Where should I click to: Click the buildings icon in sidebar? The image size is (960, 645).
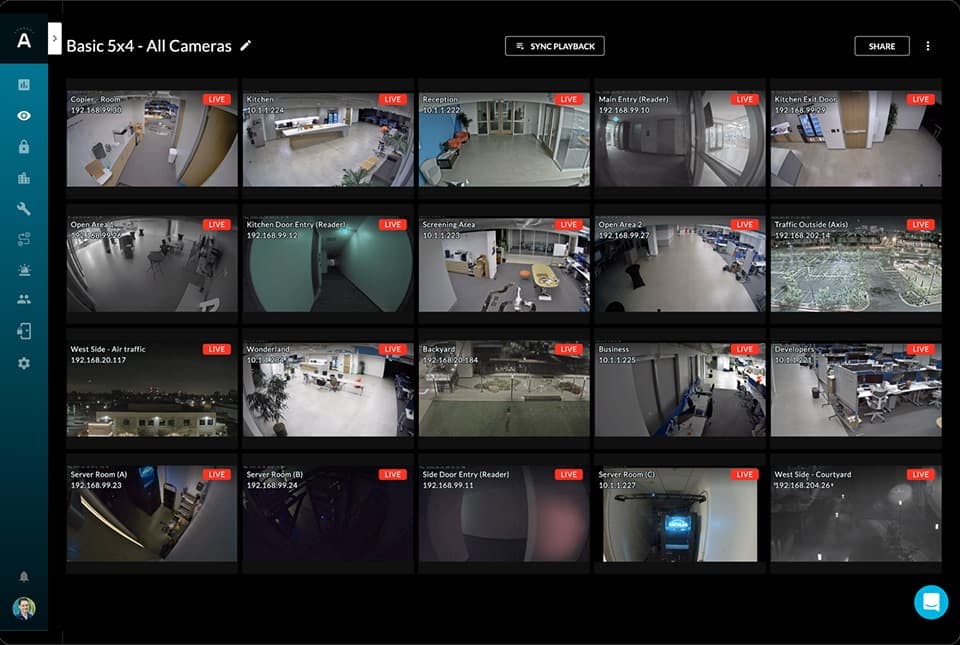(24, 178)
